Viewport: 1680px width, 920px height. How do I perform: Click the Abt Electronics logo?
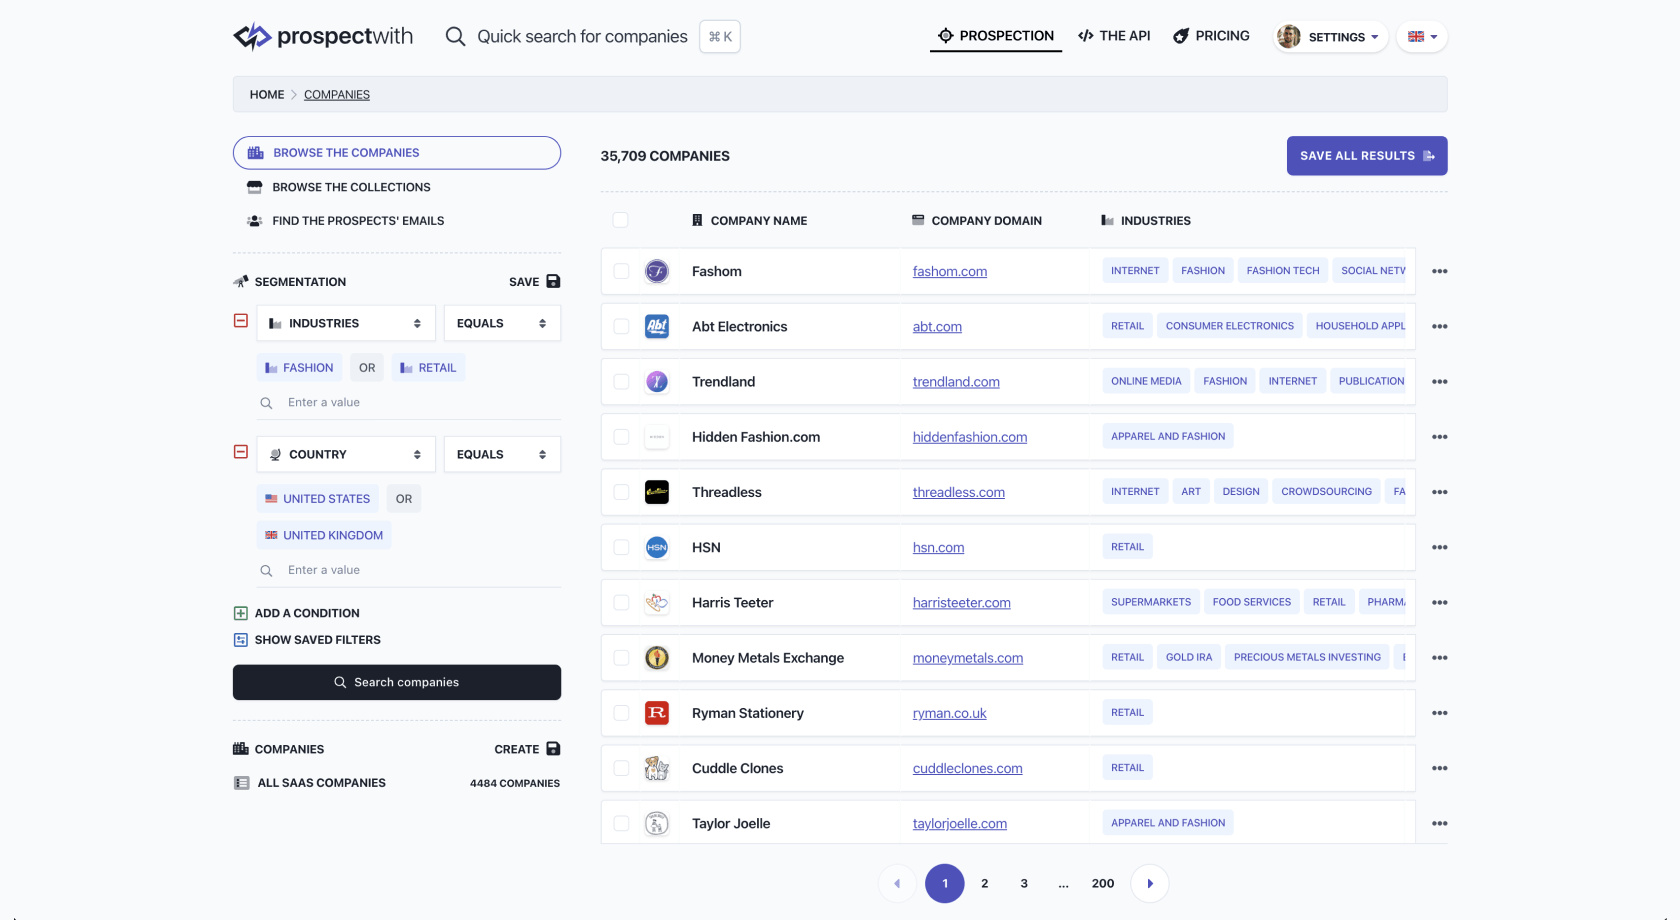click(x=657, y=326)
